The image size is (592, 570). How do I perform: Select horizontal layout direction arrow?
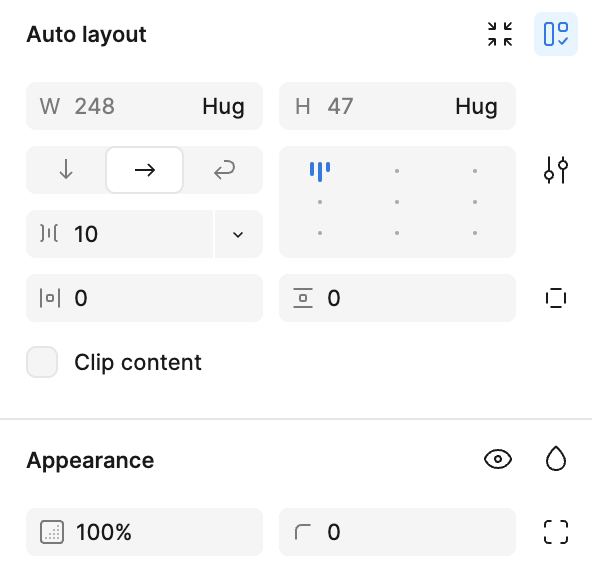[145, 170]
